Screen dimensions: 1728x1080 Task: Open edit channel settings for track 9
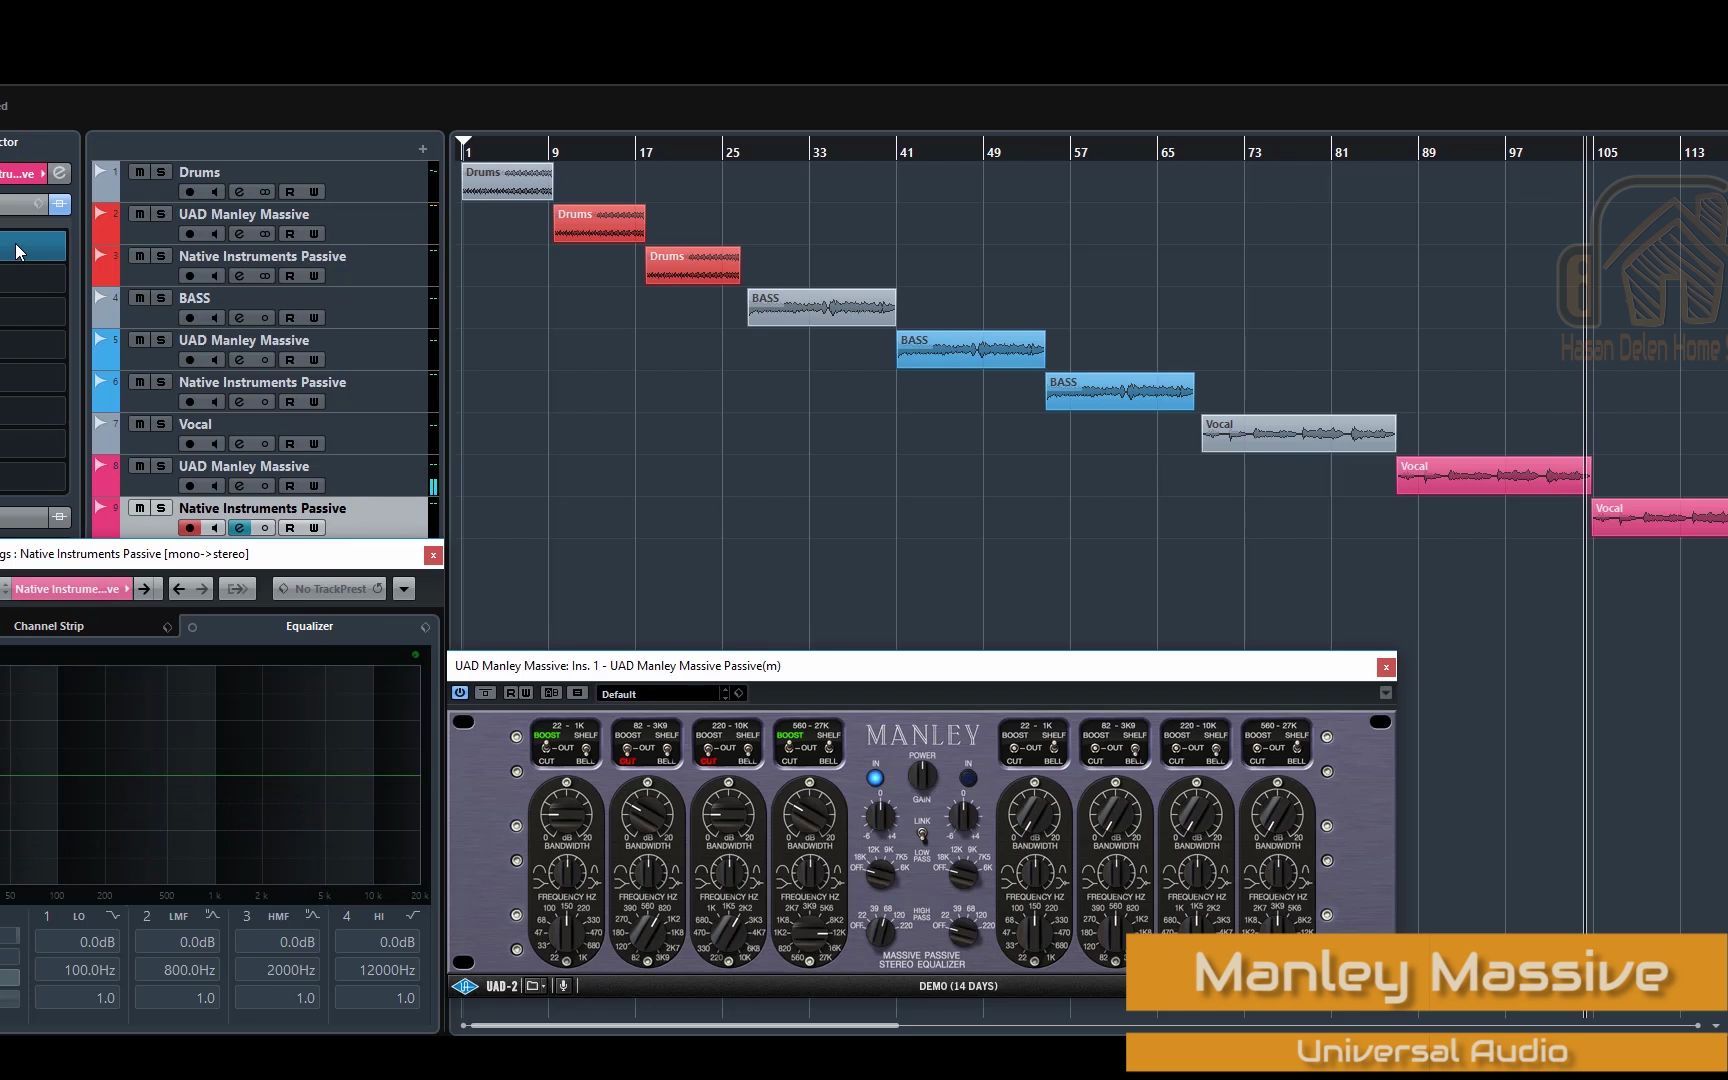[239, 528]
